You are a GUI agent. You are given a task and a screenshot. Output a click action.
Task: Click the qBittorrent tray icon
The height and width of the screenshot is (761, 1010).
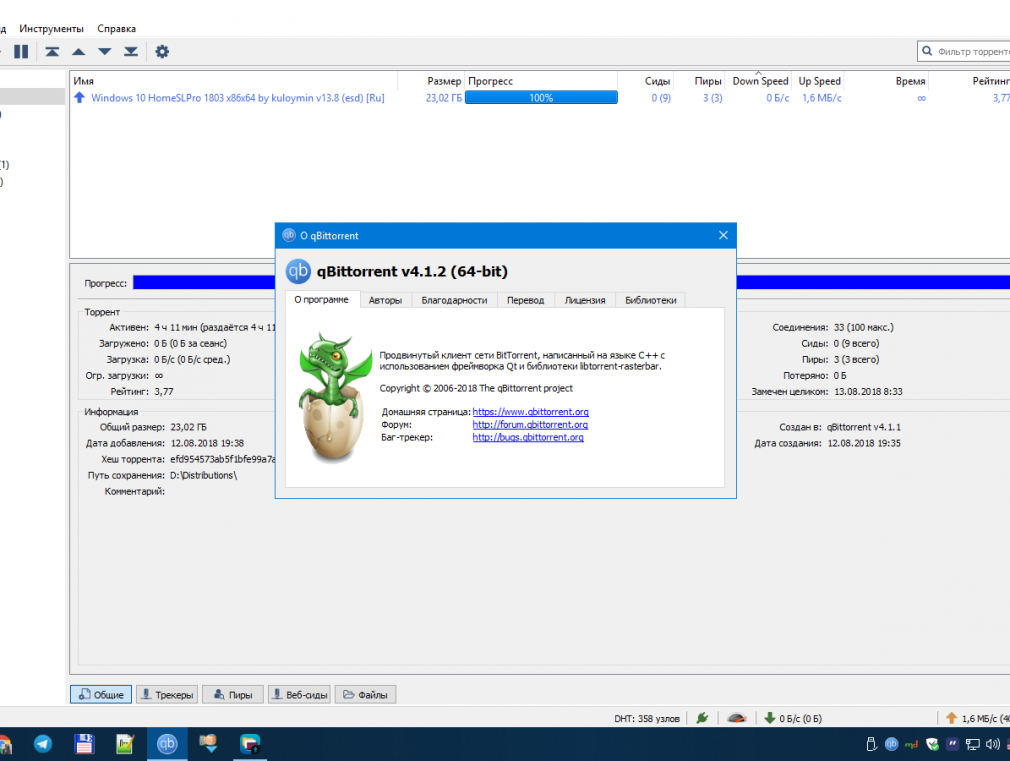(891, 744)
